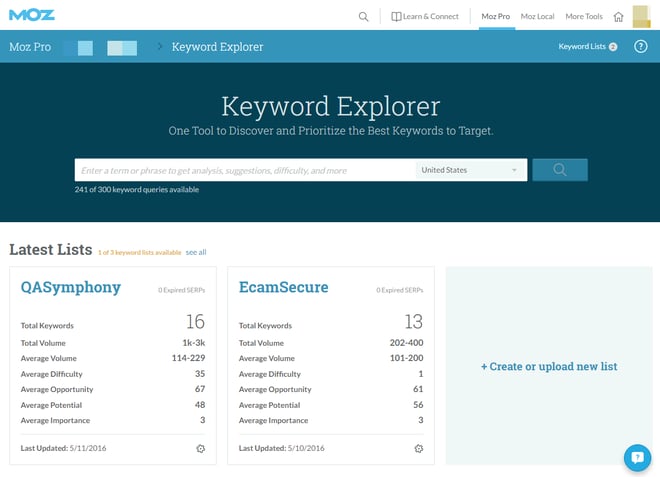Open the chat help bubble
660x477 pixels.
coord(637,457)
